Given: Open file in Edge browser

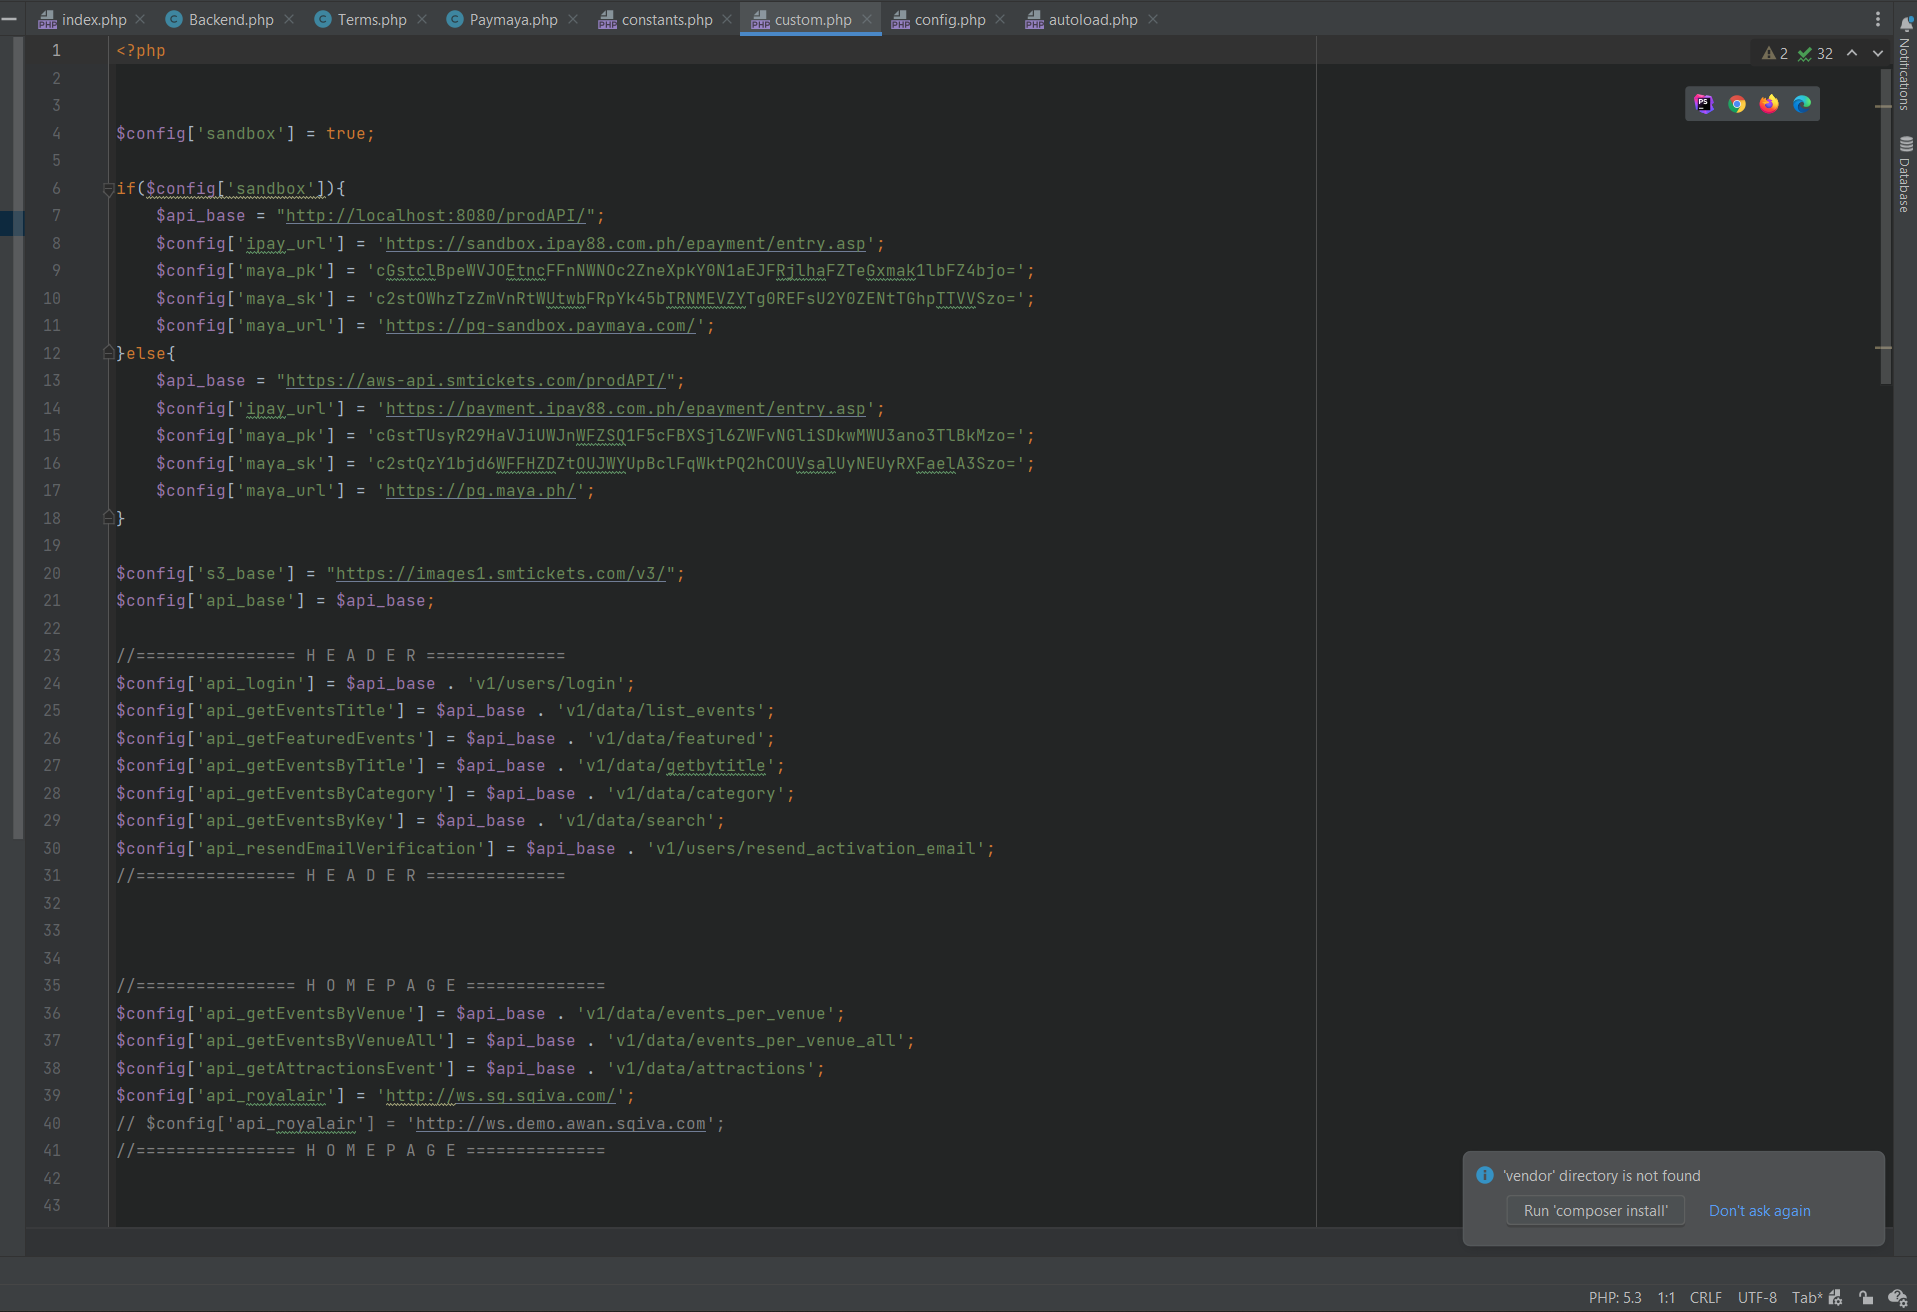Looking at the screenshot, I should [x=1802, y=104].
